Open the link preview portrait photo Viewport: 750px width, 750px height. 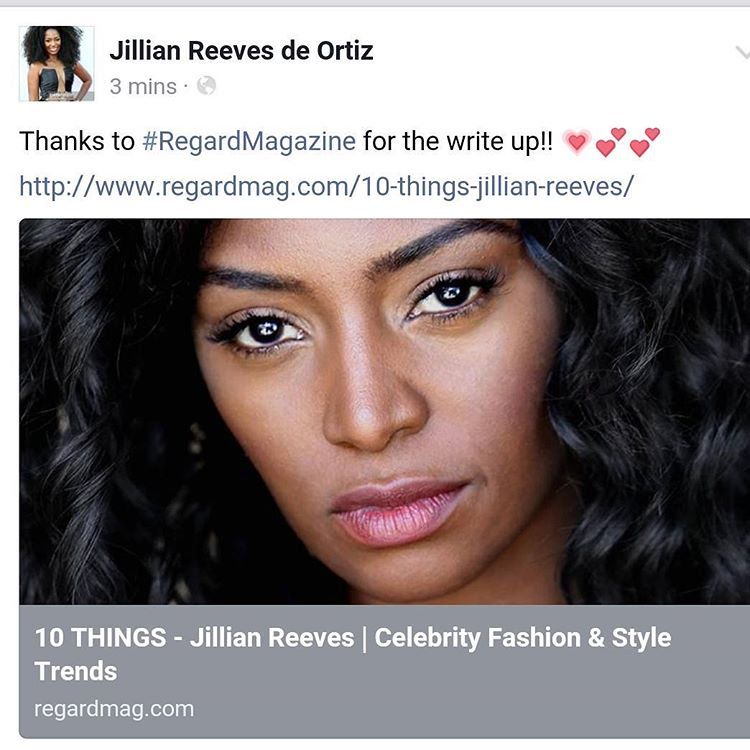coord(385,412)
